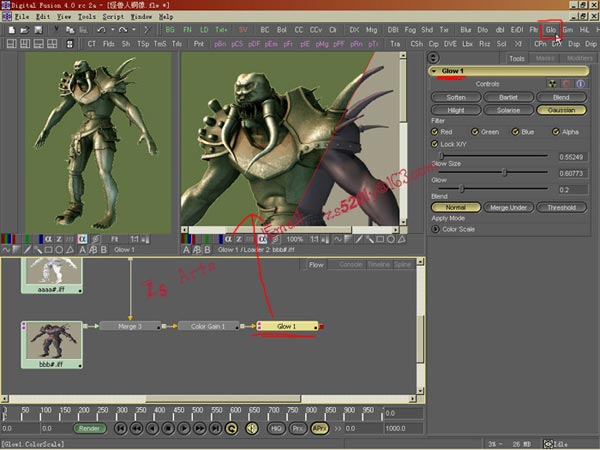Viewport: 600px width, 450px height.
Task: Add an SV saver tool
Action: tap(243, 30)
